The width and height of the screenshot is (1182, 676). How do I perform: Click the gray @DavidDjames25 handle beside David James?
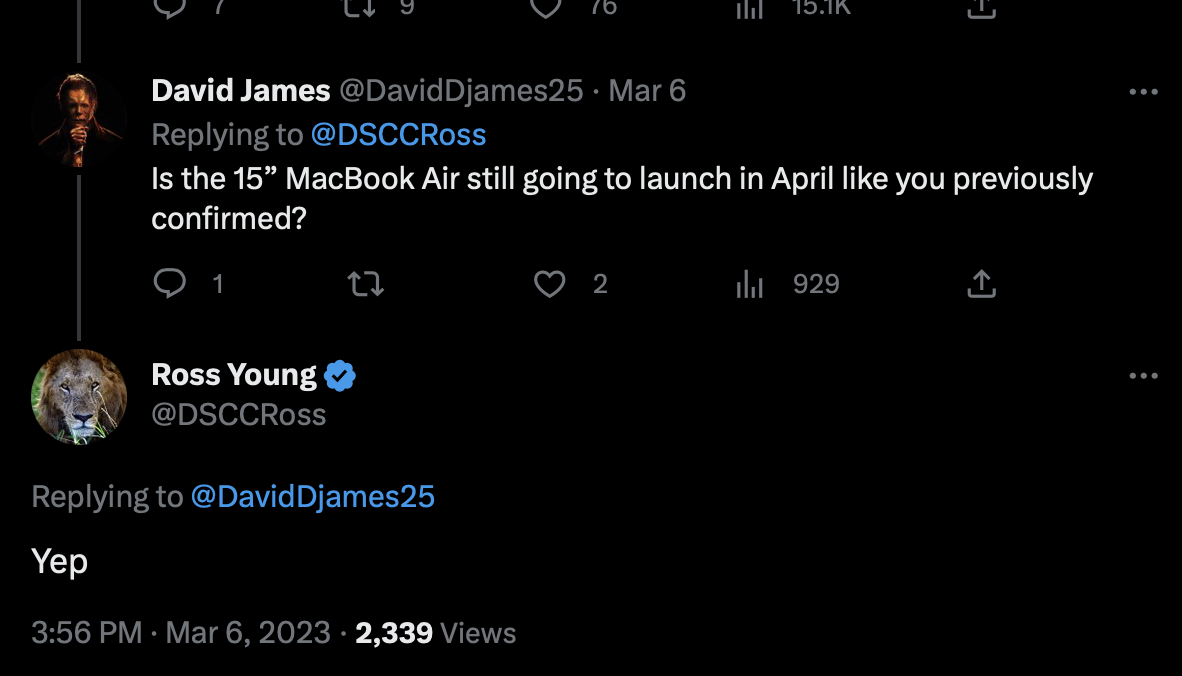coord(461,91)
